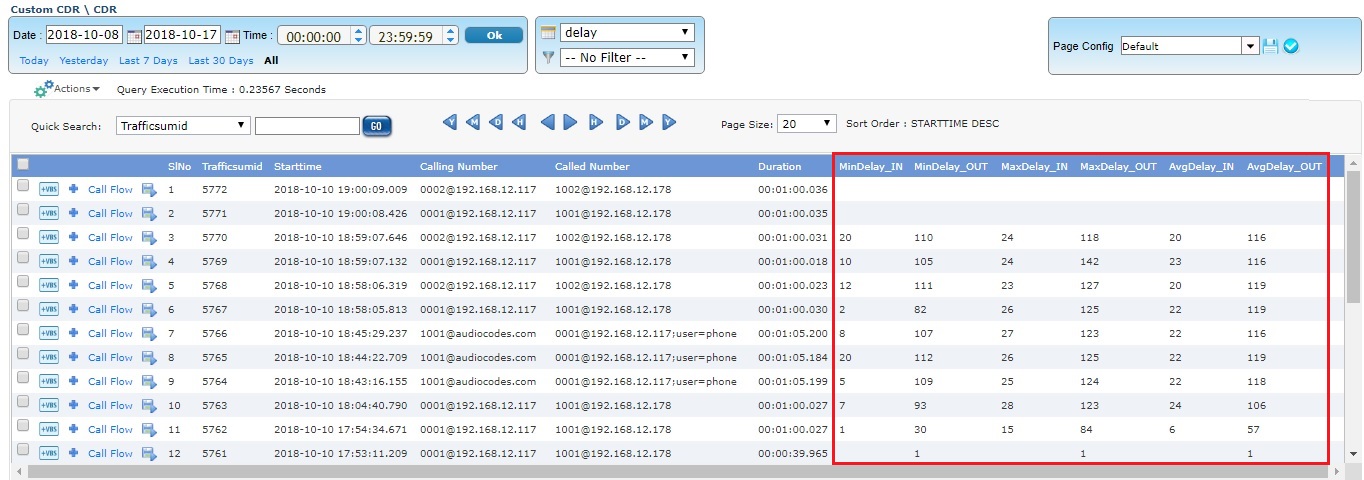Click the blue plus icon in row 5771

[x=73, y=213]
